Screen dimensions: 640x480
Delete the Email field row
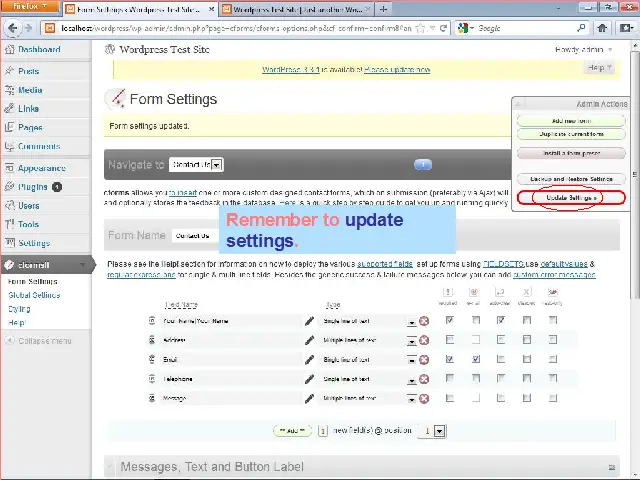point(424,359)
